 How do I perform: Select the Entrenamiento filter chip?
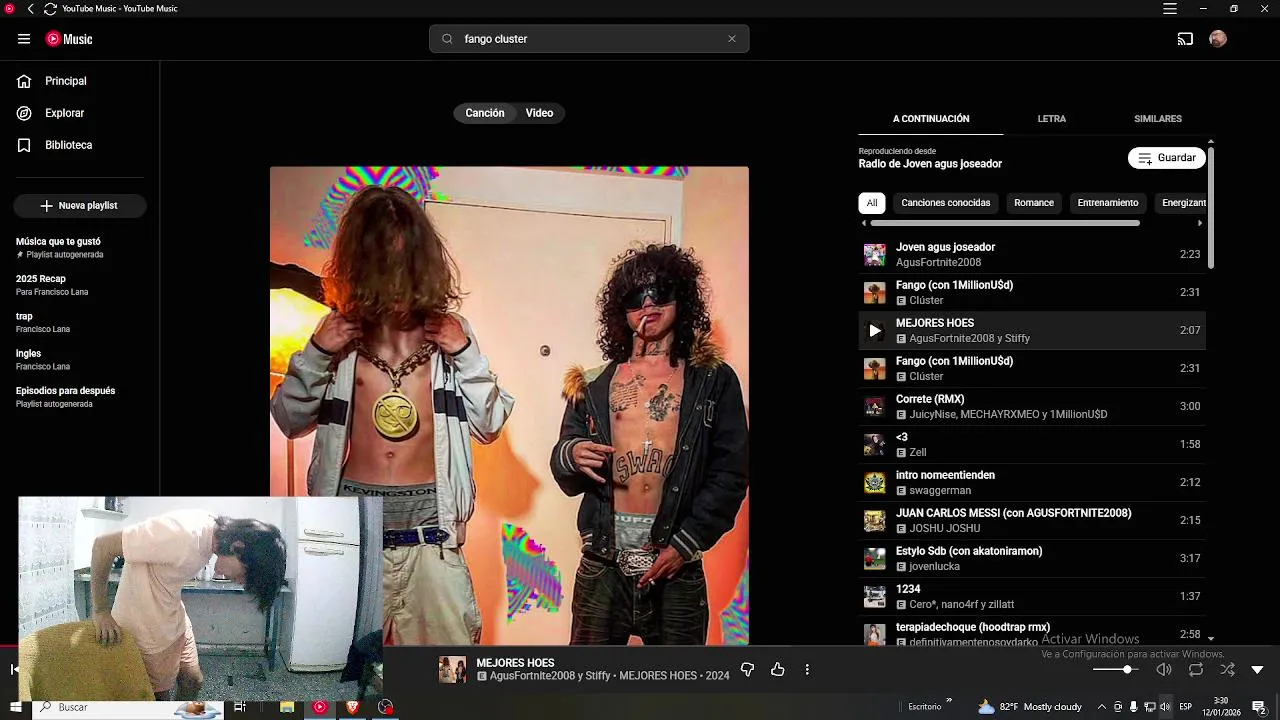(1108, 203)
